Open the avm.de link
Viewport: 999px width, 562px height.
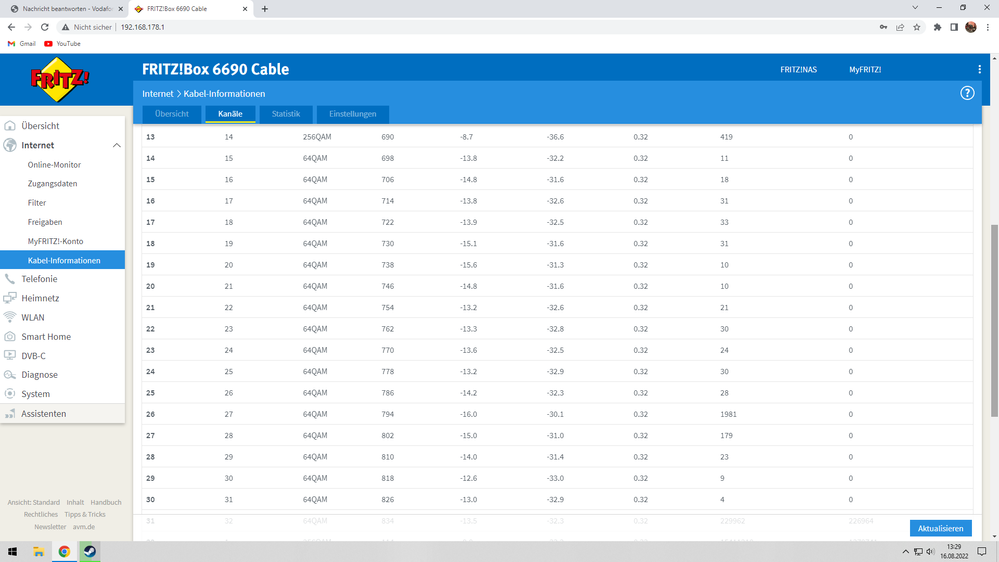[x=83, y=526]
